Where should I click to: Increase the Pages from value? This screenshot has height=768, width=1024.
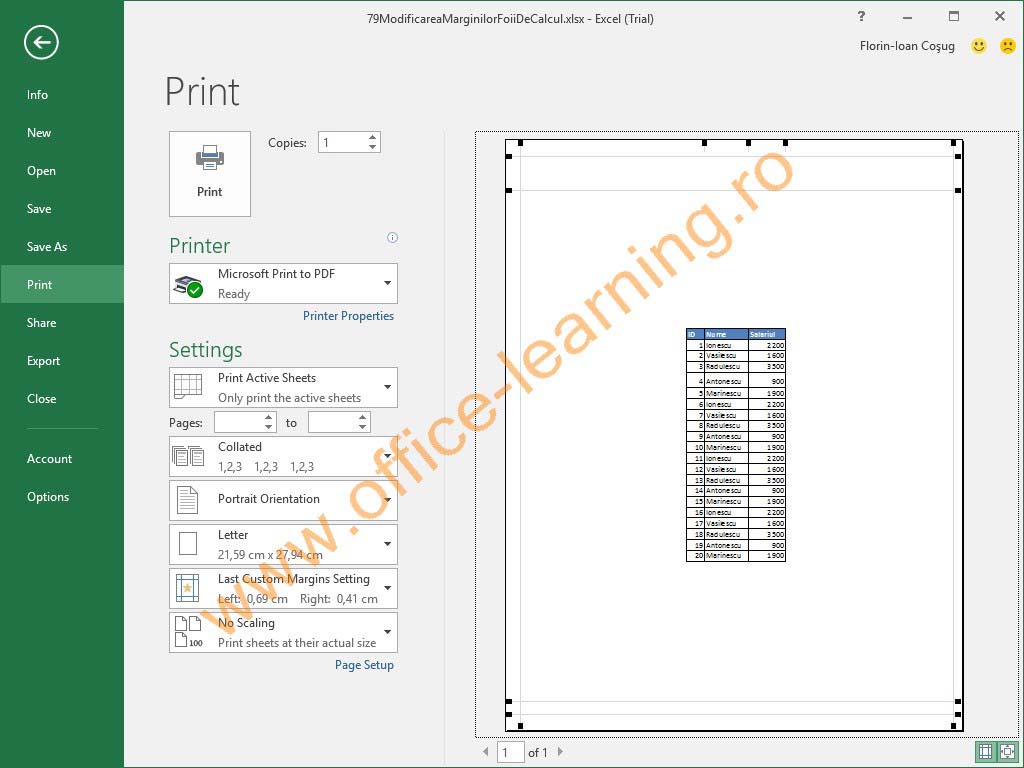269,417
